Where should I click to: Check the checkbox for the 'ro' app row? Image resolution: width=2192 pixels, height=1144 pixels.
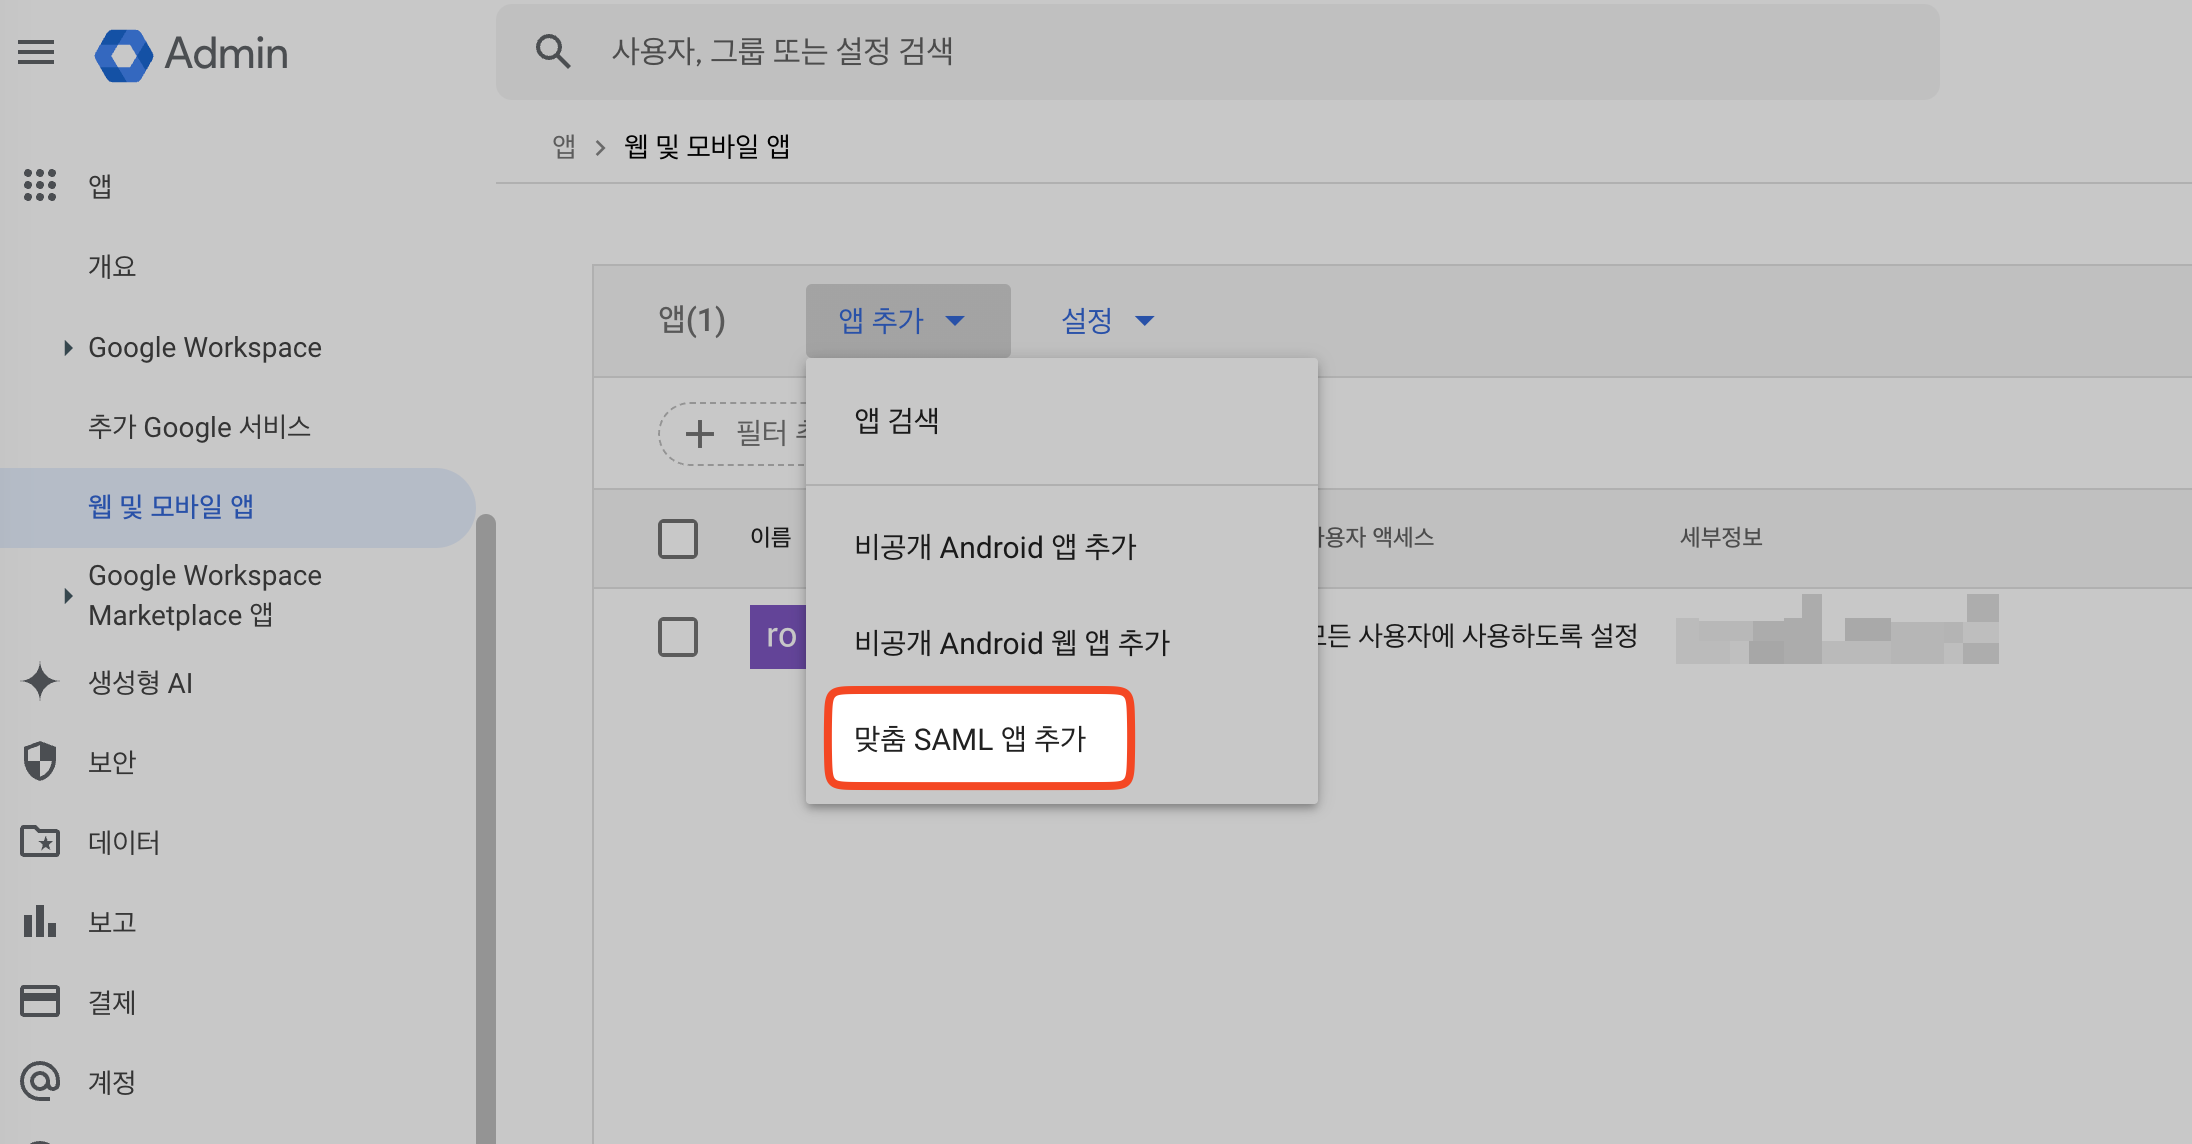click(x=678, y=636)
